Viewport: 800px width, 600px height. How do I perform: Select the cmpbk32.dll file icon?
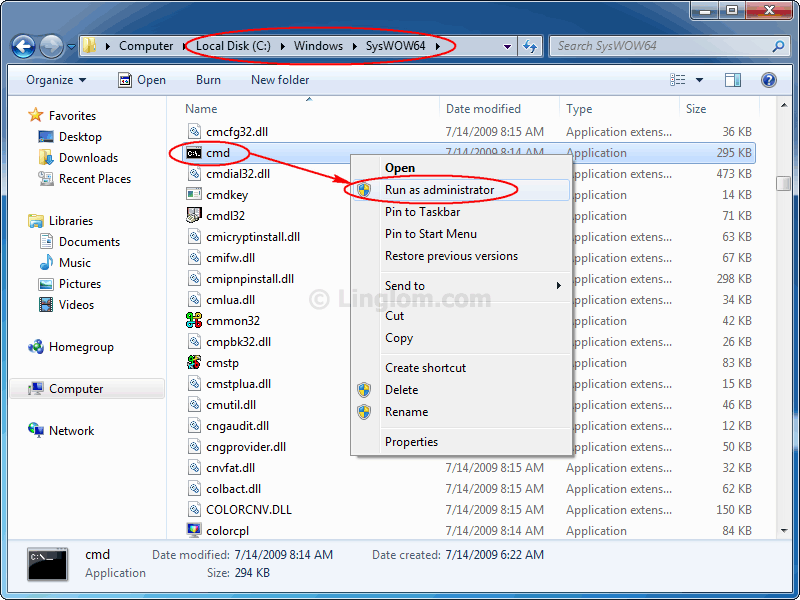coord(194,341)
